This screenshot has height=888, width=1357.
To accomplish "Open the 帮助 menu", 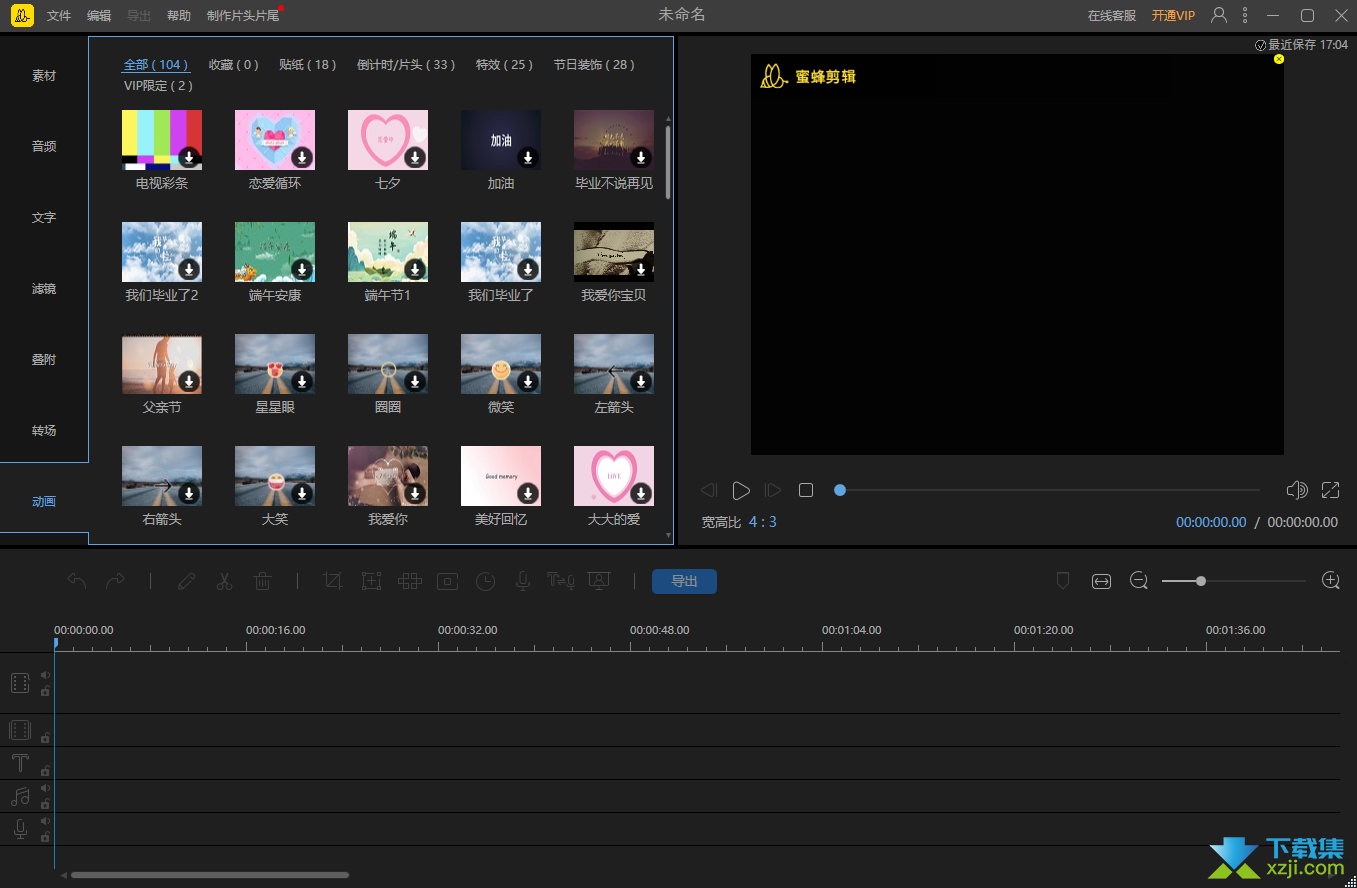I will point(179,16).
